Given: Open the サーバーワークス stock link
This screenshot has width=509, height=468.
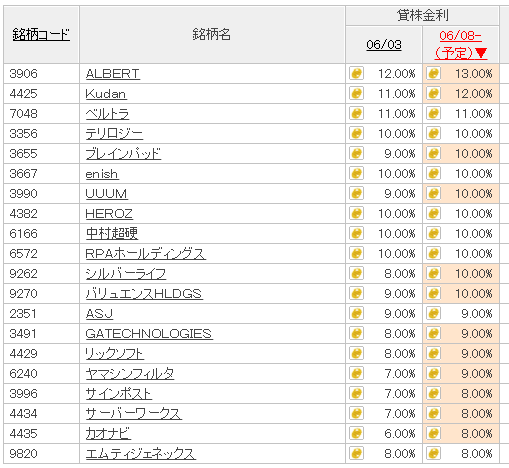Looking at the screenshot, I should [x=134, y=414].
